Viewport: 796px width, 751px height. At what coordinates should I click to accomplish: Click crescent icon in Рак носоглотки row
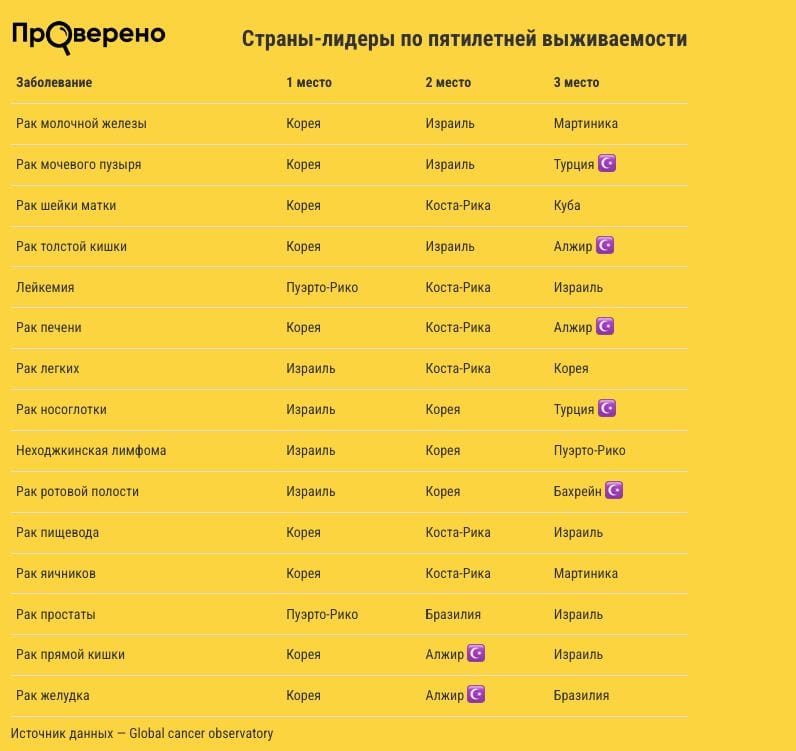click(606, 408)
